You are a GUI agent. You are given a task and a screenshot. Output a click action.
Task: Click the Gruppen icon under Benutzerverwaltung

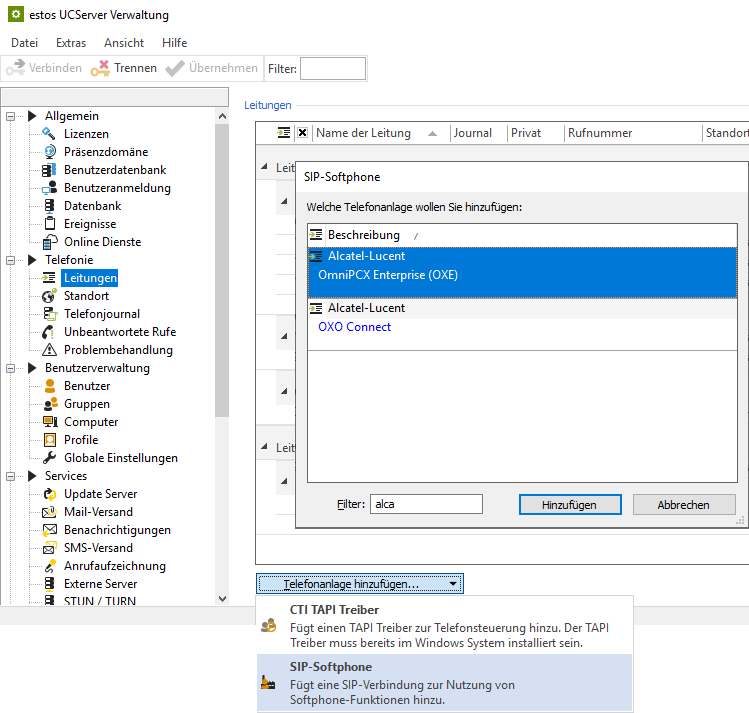click(x=49, y=404)
